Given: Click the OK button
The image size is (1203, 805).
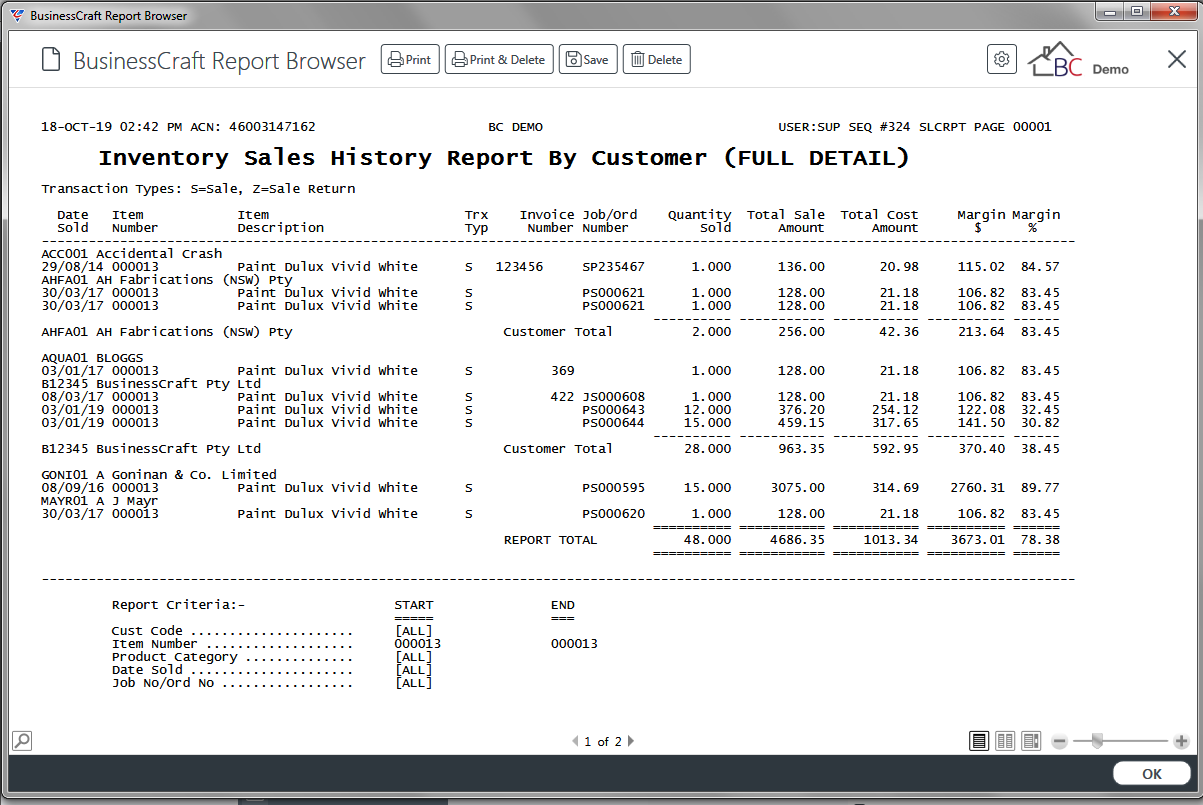Looking at the screenshot, I should (x=1152, y=773).
